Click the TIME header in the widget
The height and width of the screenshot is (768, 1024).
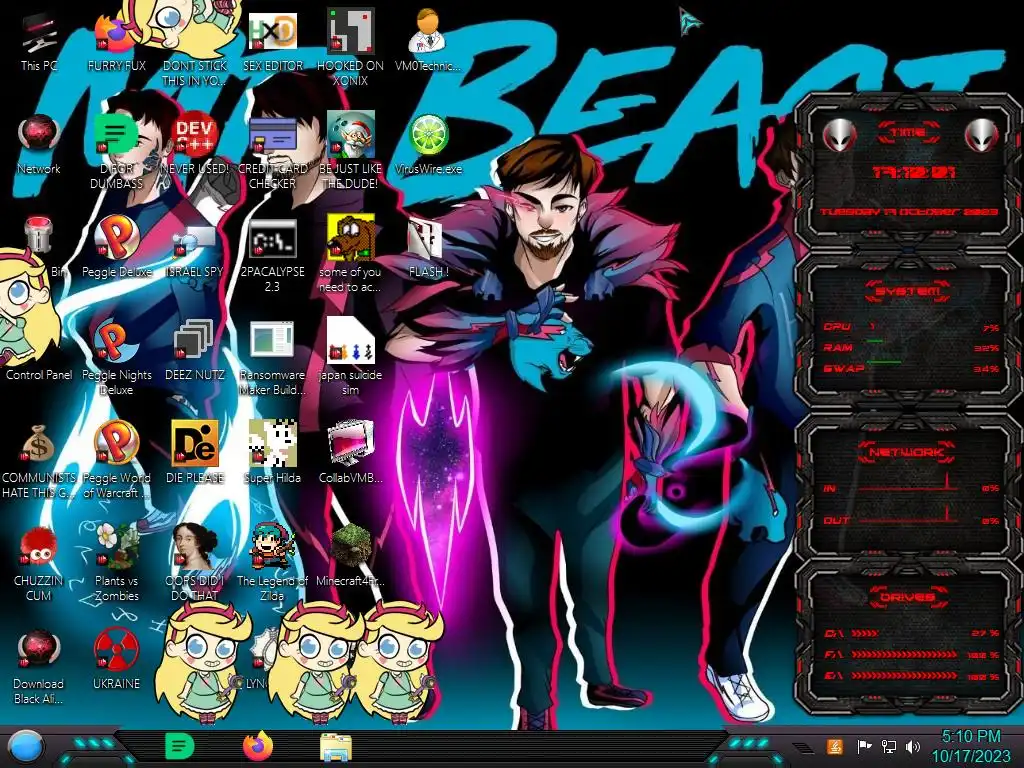pyautogui.click(x=908, y=133)
